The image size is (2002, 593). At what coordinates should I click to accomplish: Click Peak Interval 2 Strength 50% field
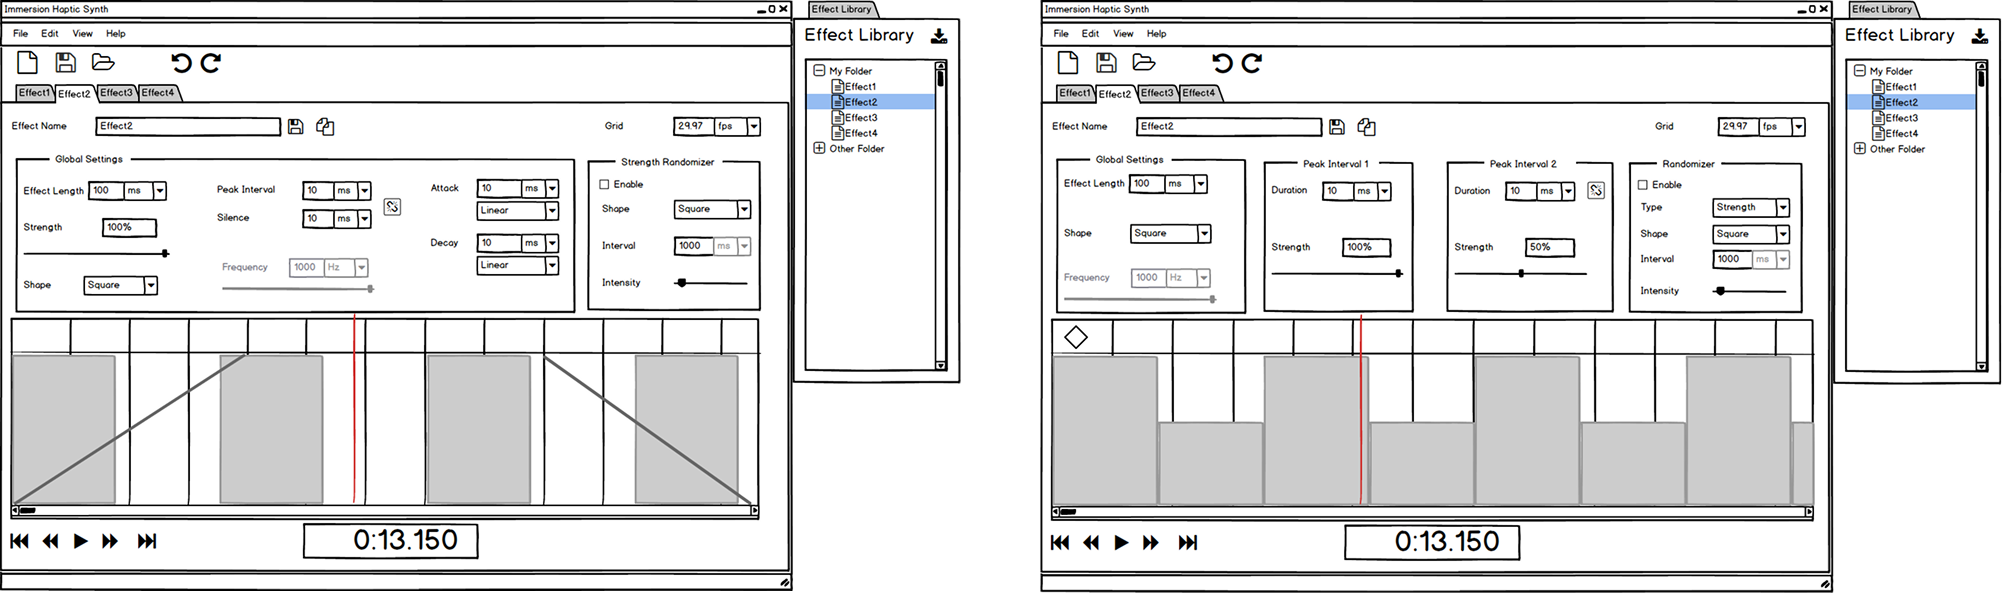click(x=1550, y=247)
